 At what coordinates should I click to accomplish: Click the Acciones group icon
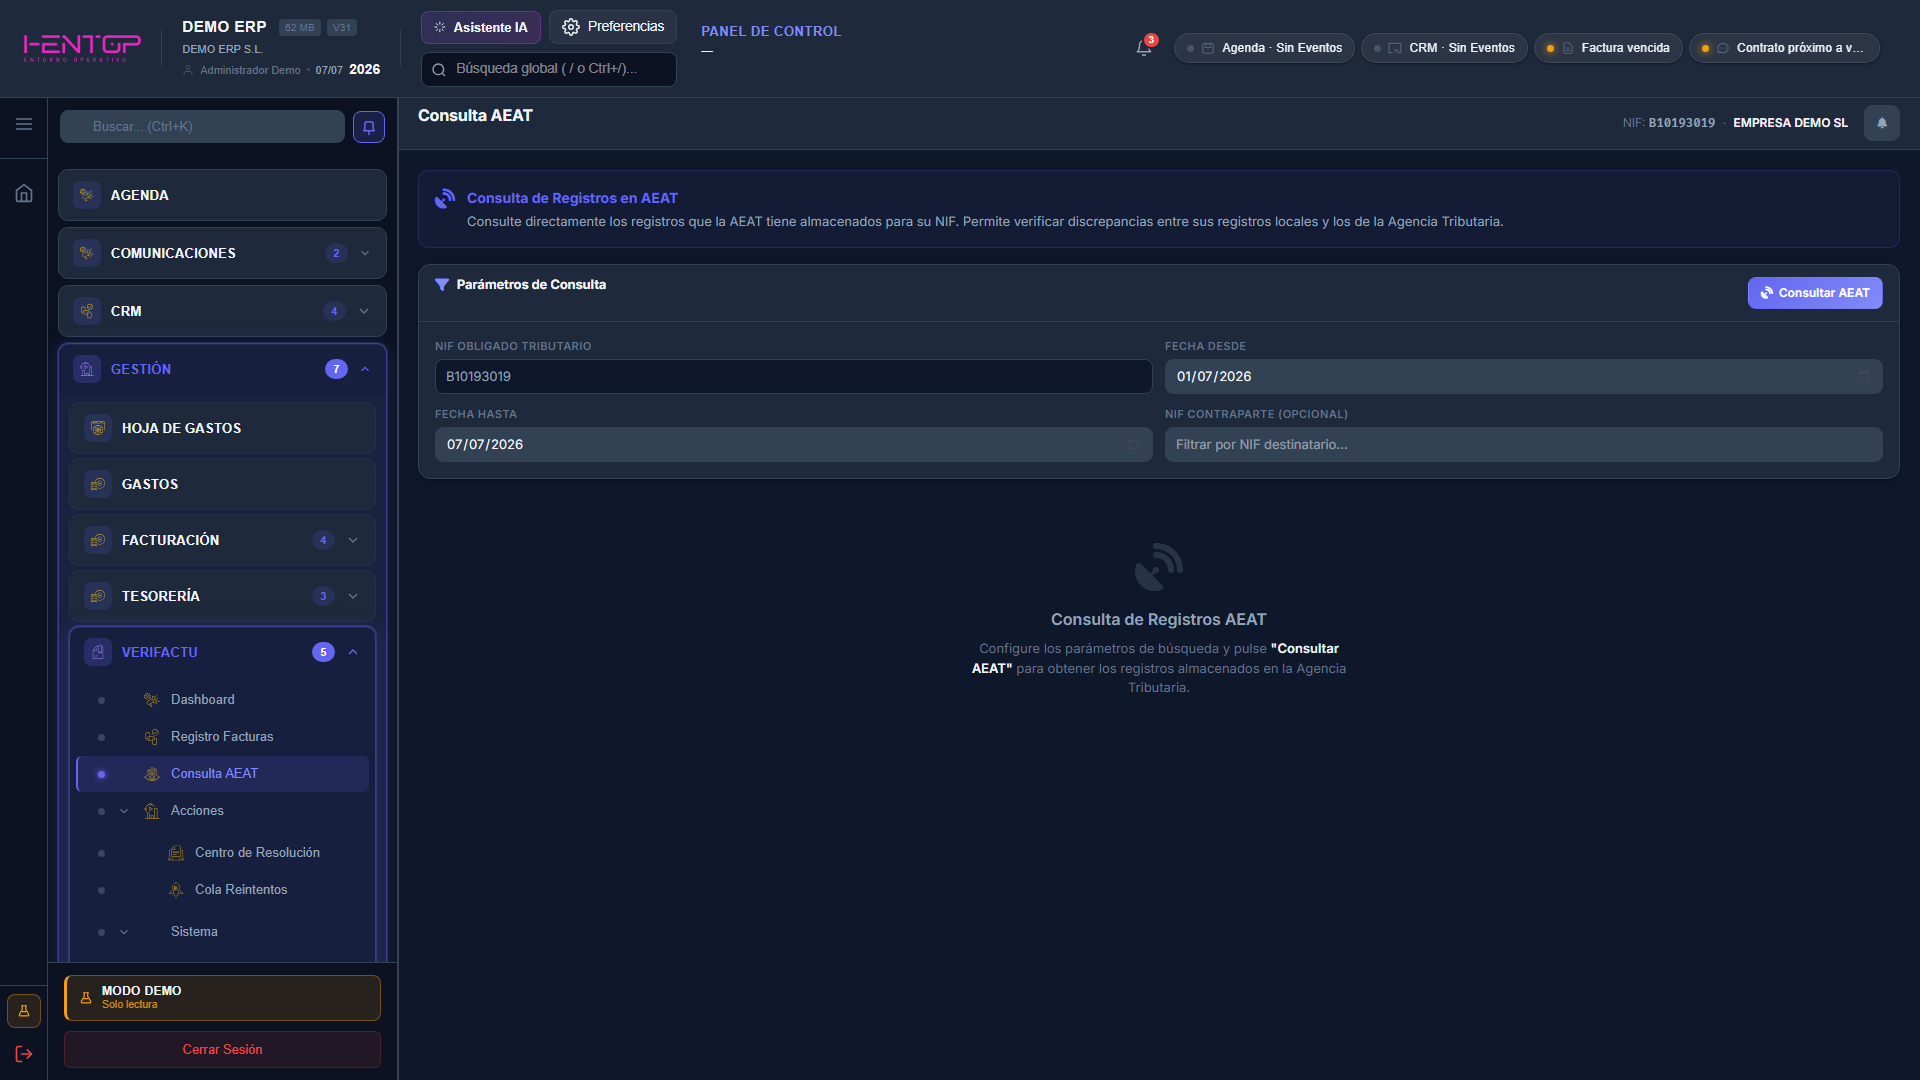[x=152, y=811]
